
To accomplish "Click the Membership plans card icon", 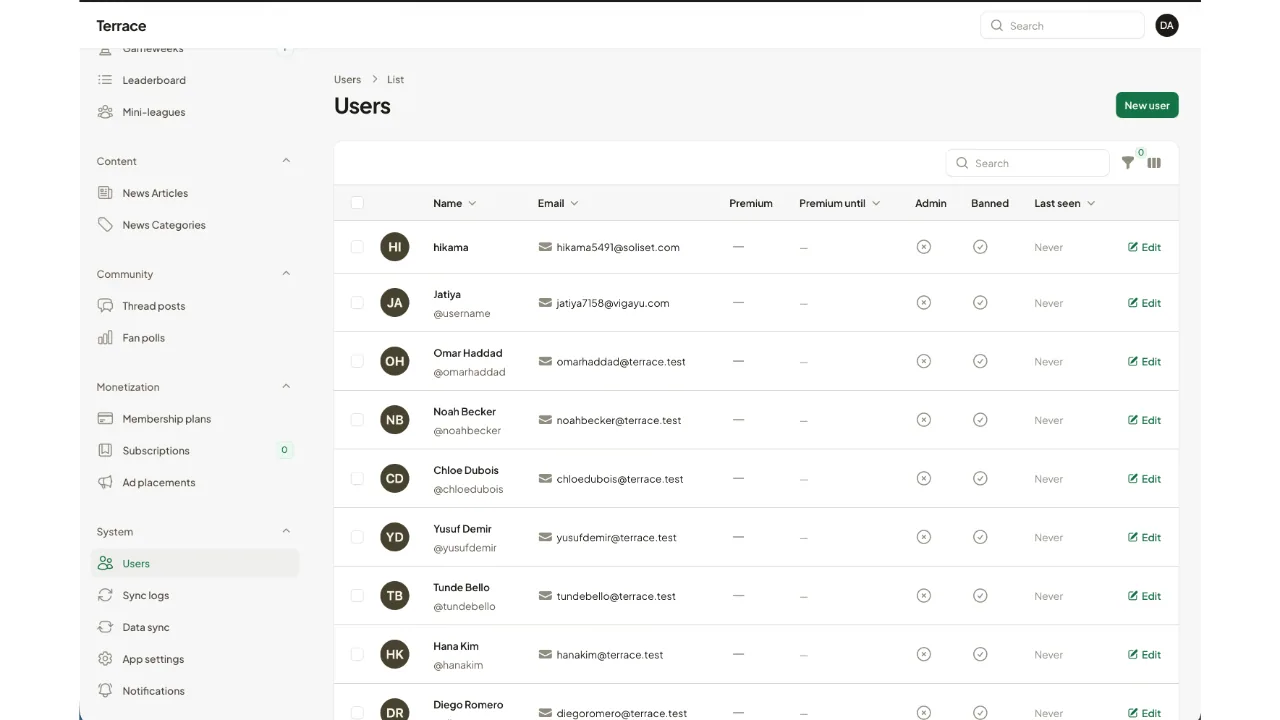I will (x=105, y=419).
